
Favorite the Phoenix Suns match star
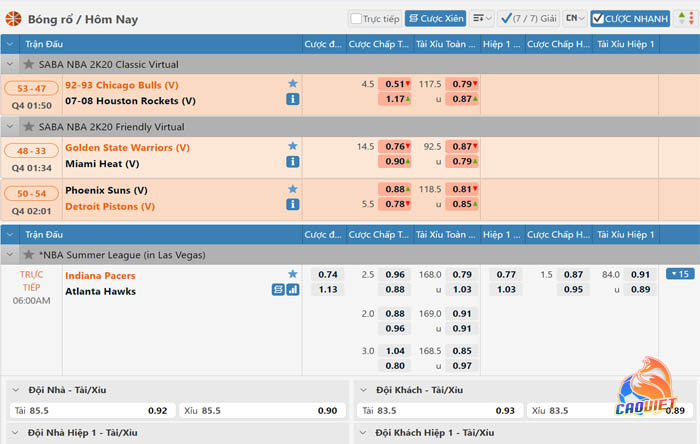coord(292,189)
